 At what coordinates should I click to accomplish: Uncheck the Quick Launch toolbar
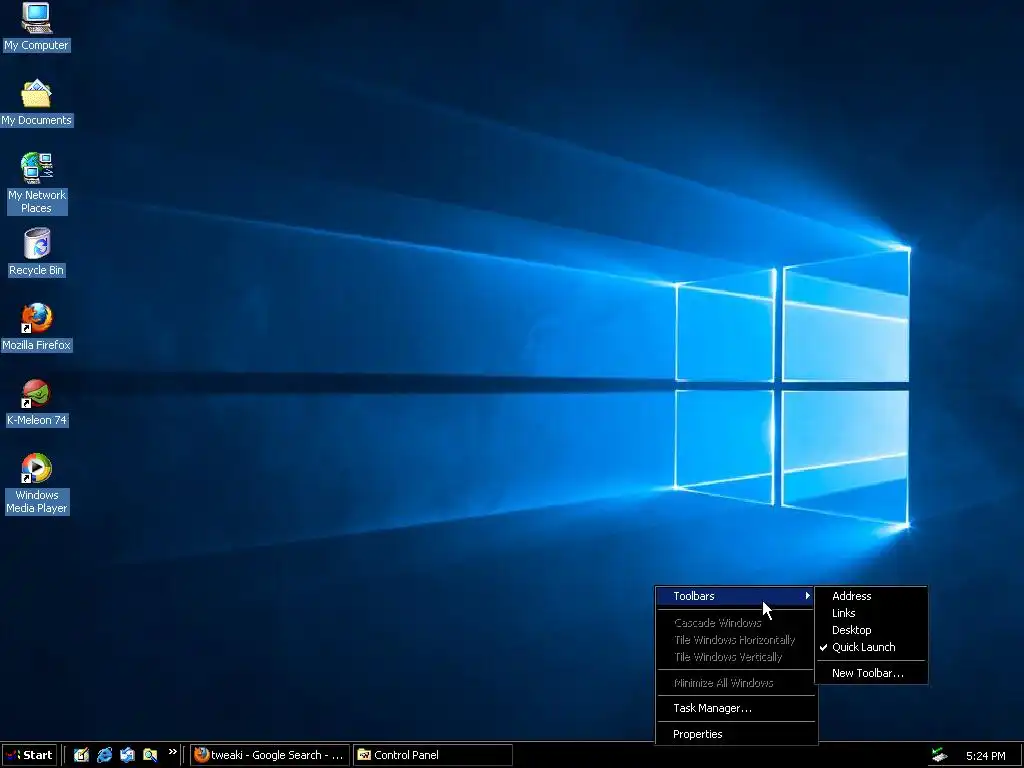click(871, 647)
